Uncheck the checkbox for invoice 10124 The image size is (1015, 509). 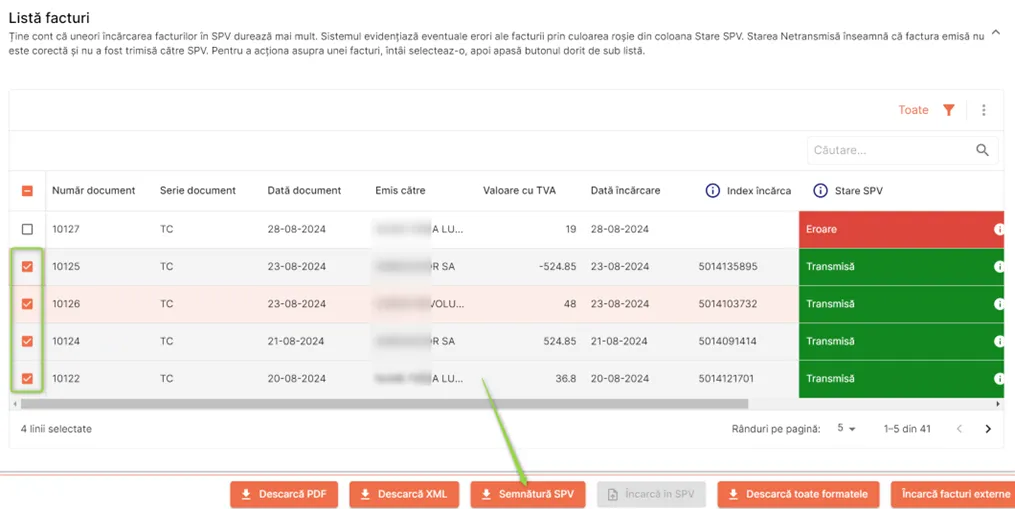tap(27, 341)
